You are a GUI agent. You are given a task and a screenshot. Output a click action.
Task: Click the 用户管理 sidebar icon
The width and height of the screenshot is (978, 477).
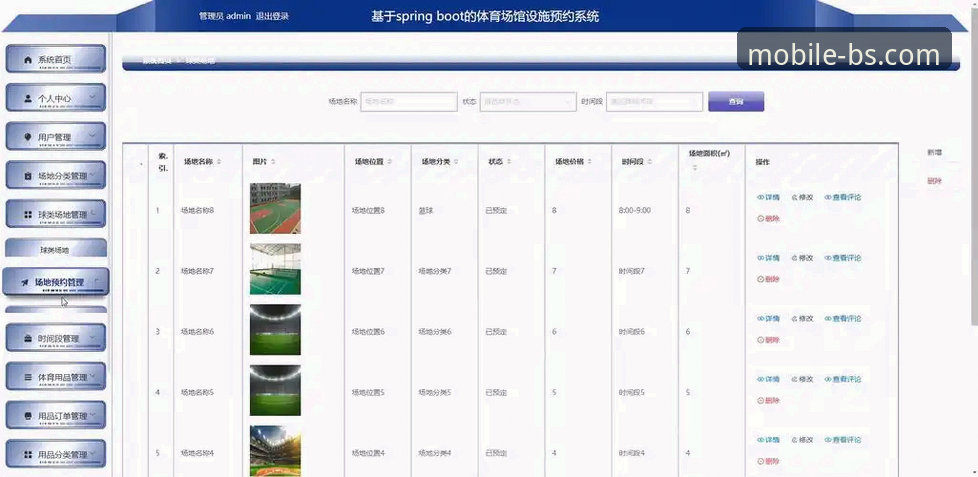[x=27, y=137]
